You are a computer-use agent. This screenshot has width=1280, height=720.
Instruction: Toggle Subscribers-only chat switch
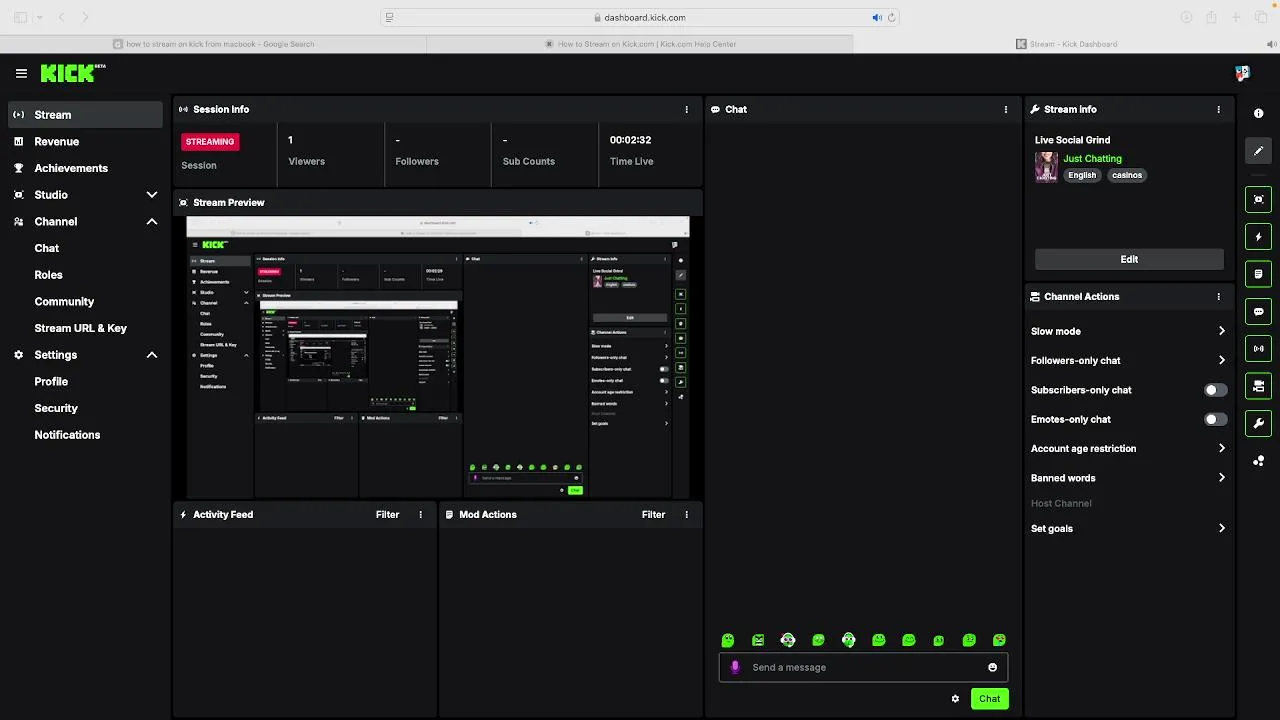pos(1215,390)
